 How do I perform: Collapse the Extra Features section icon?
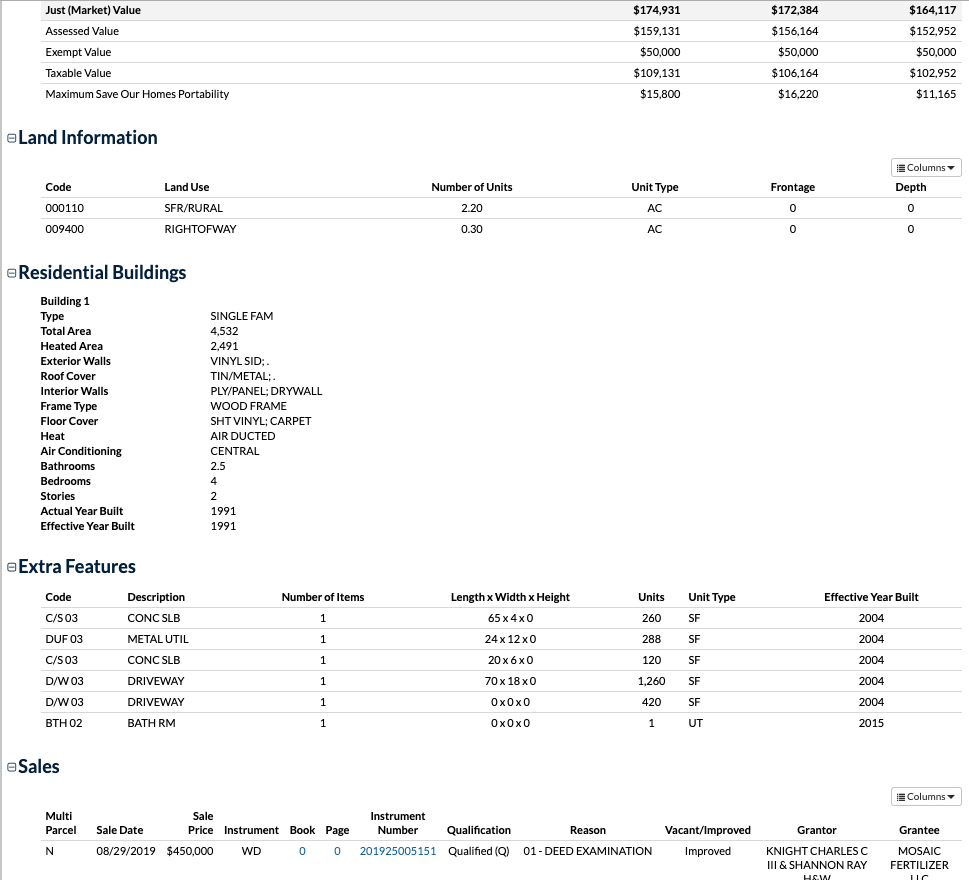point(11,568)
